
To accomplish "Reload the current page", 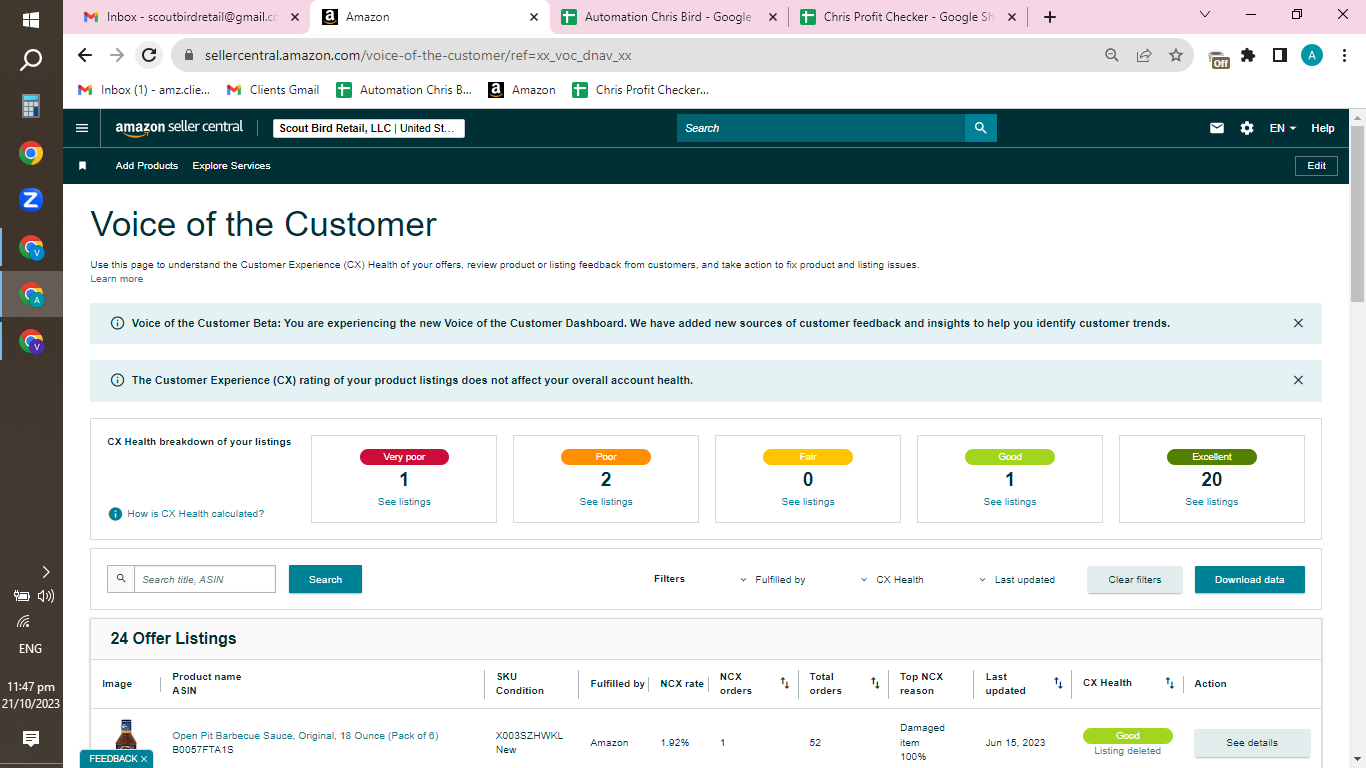I will [149, 55].
